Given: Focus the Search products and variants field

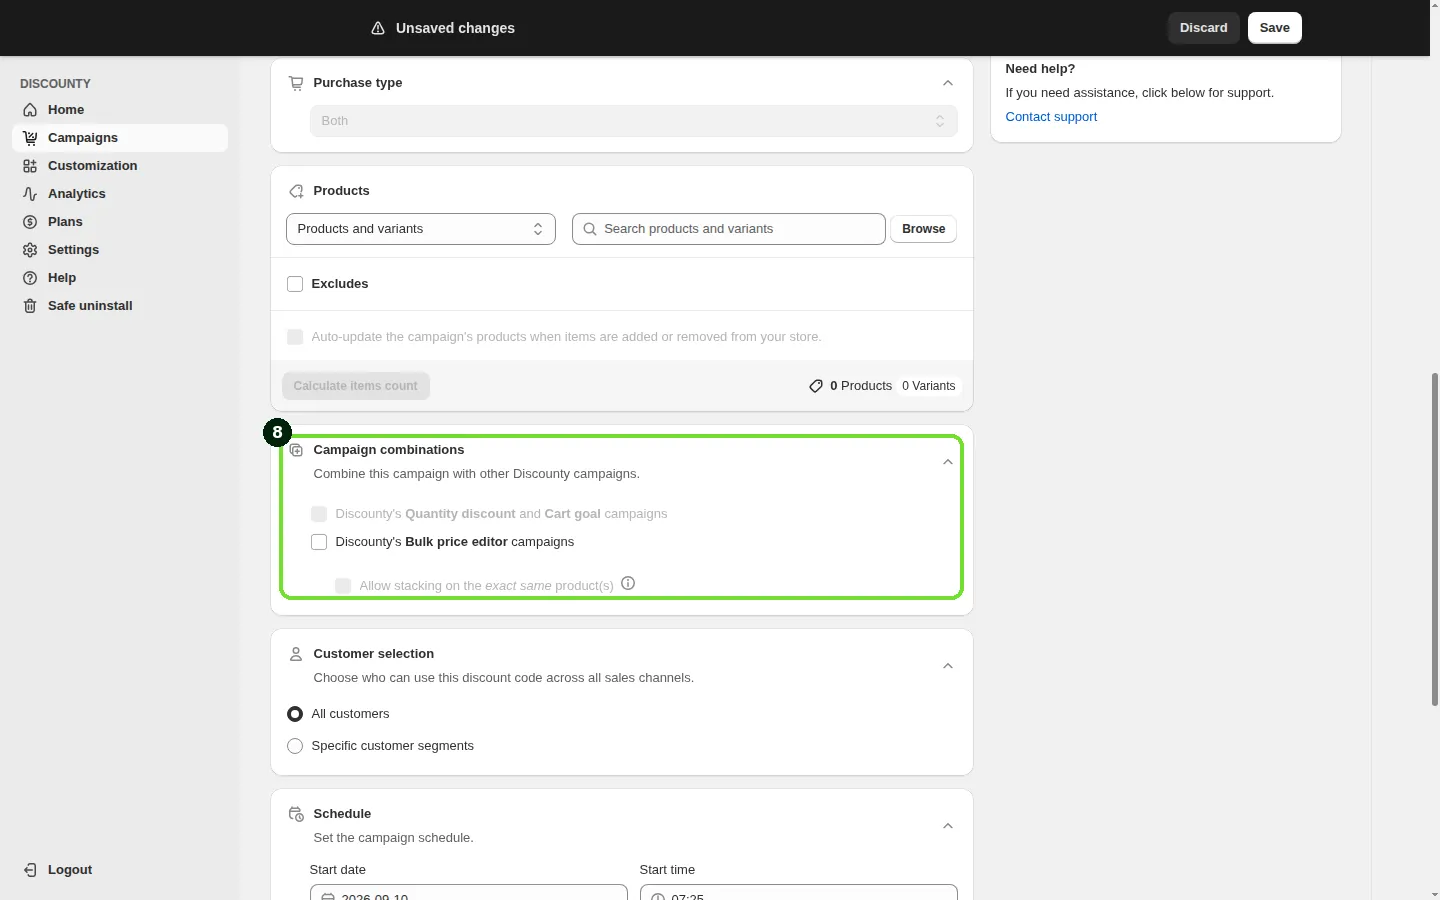Looking at the screenshot, I should [729, 229].
